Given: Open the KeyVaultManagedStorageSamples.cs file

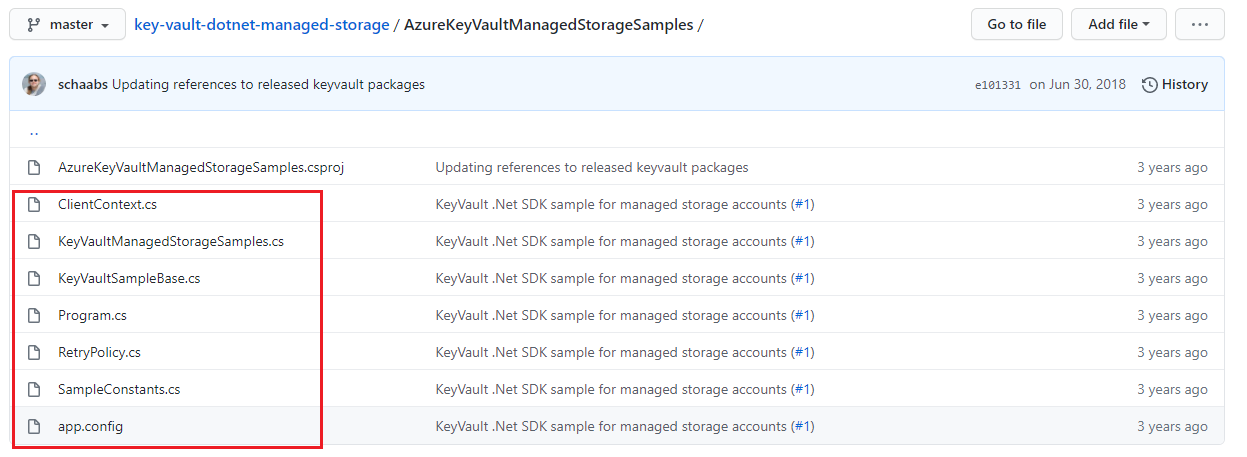Looking at the screenshot, I should pos(171,242).
